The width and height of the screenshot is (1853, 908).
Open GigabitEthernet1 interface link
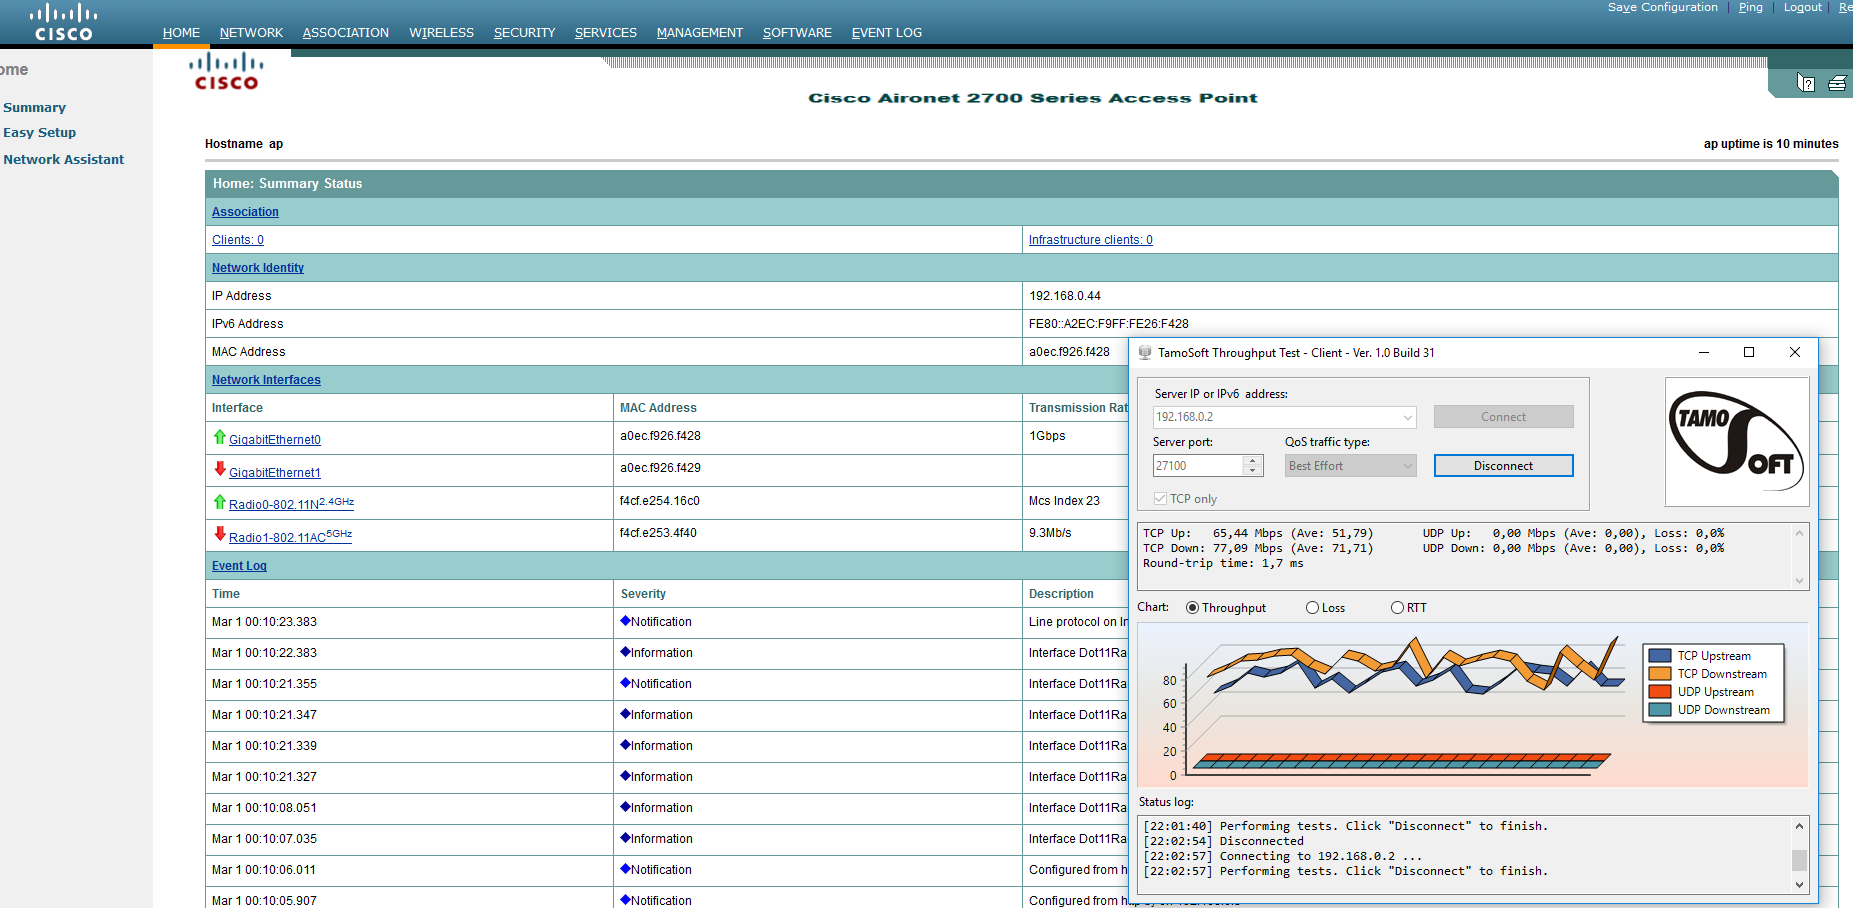click(275, 473)
